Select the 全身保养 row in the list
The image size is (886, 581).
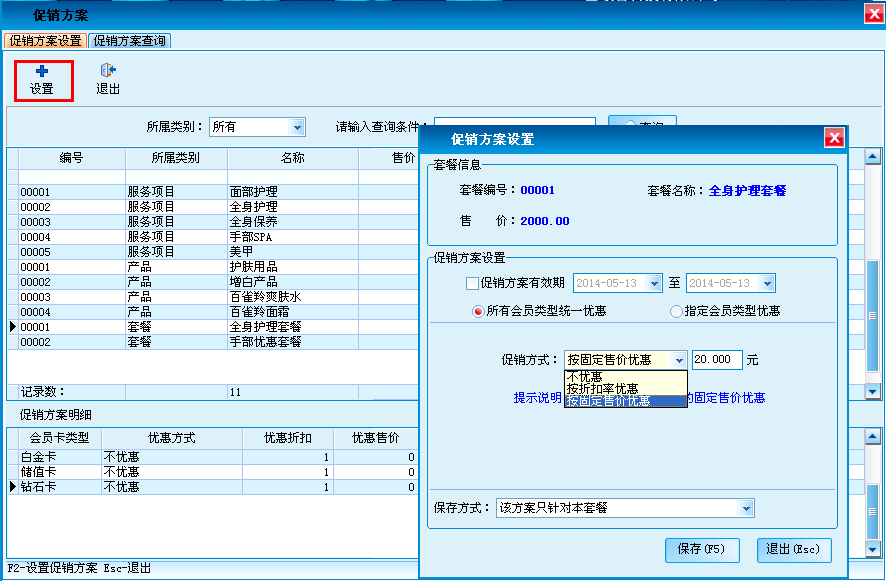pyautogui.click(x=253, y=222)
